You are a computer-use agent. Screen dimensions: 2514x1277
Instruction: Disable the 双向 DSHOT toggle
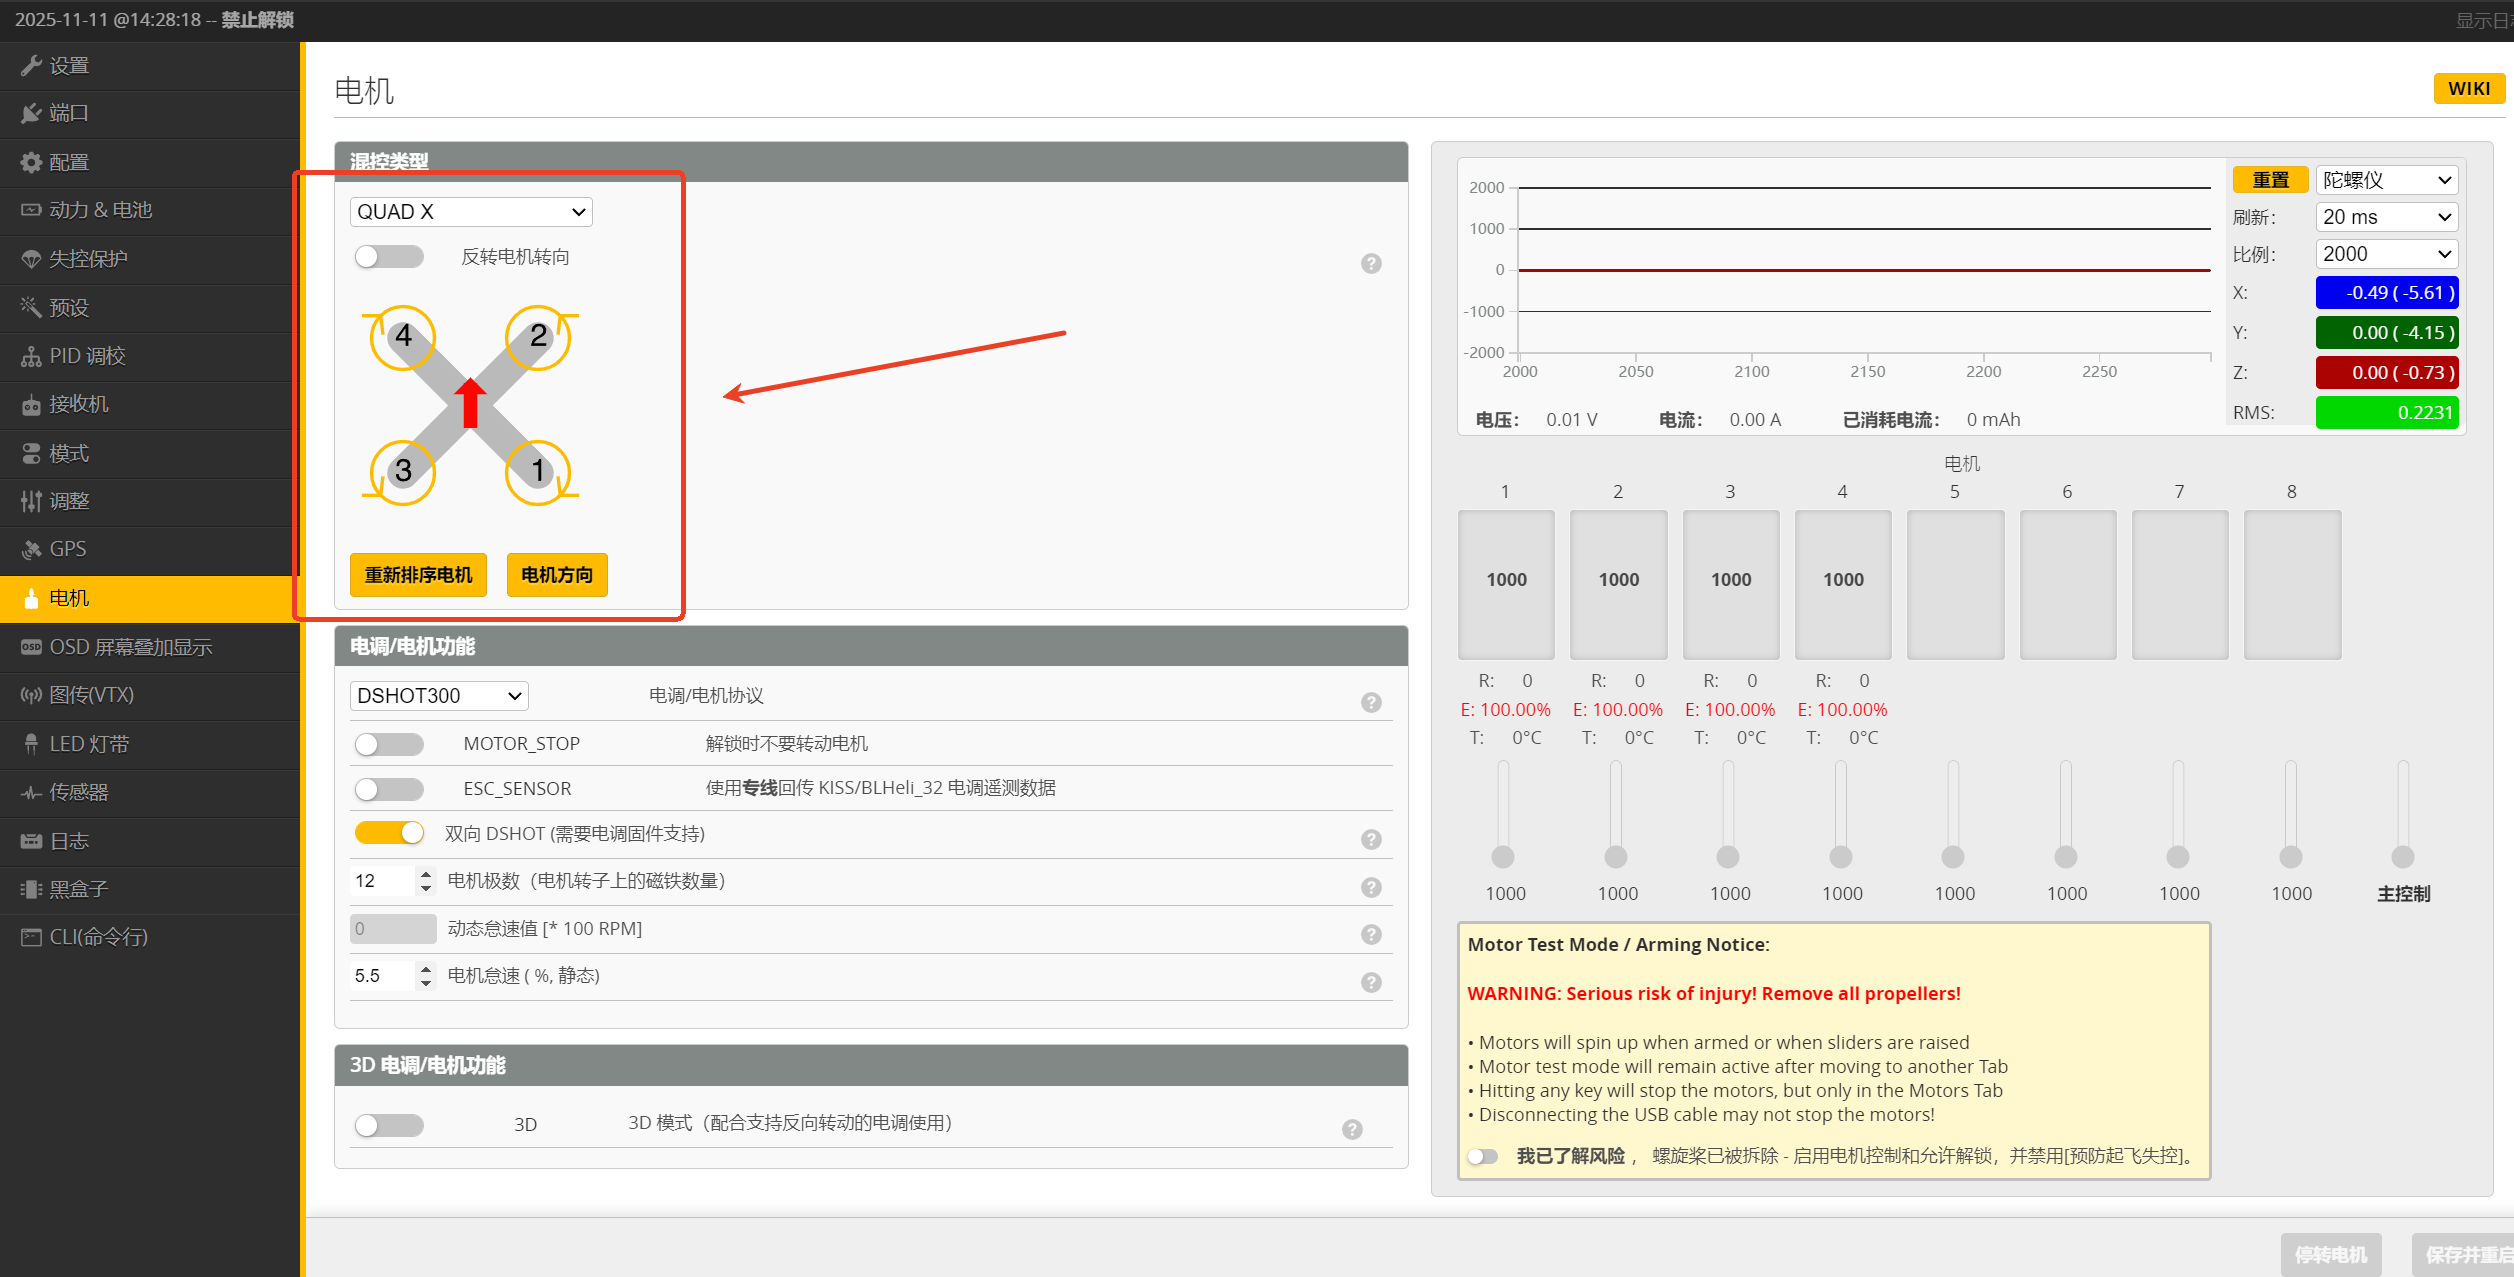point(389,833)
